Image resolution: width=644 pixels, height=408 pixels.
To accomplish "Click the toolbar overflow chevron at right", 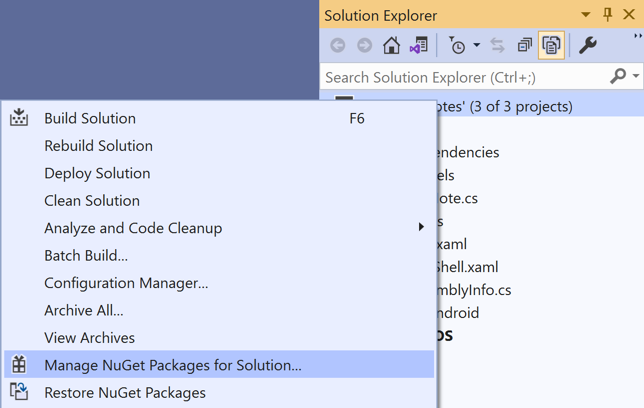I will (x=638, y=38).
